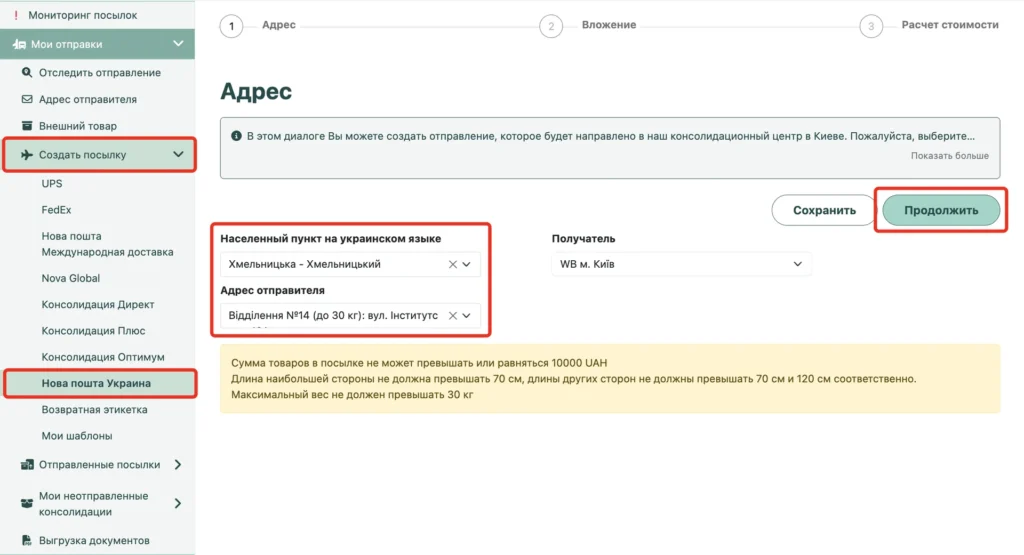Open Внешний товар page
Viewport: 1024px width, 555px height.
pos(78,126)
